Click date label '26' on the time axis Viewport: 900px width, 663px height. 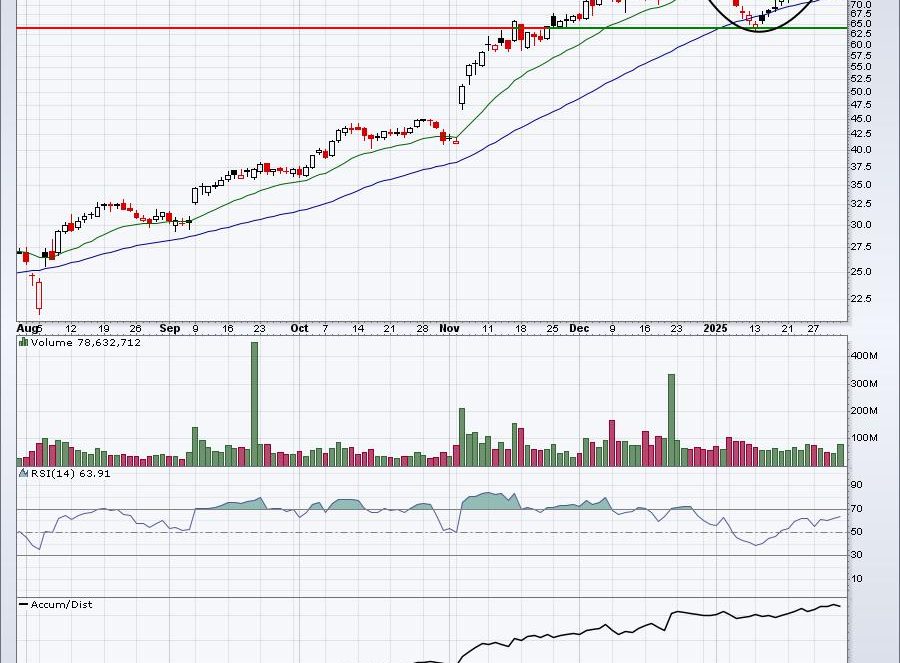coord(135,329)
